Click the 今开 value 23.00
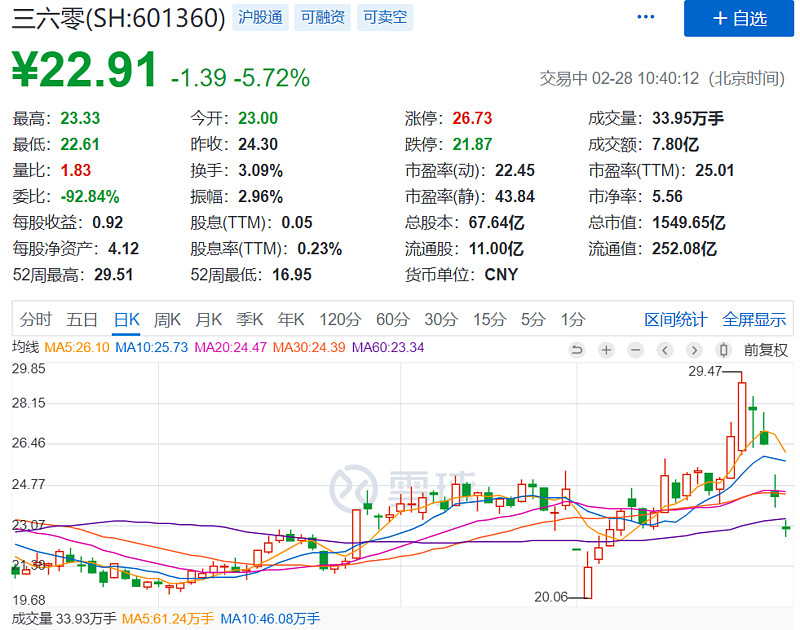The width and height of the screenshot is (800, 630). pyautogui.click(x=258, y=118)
